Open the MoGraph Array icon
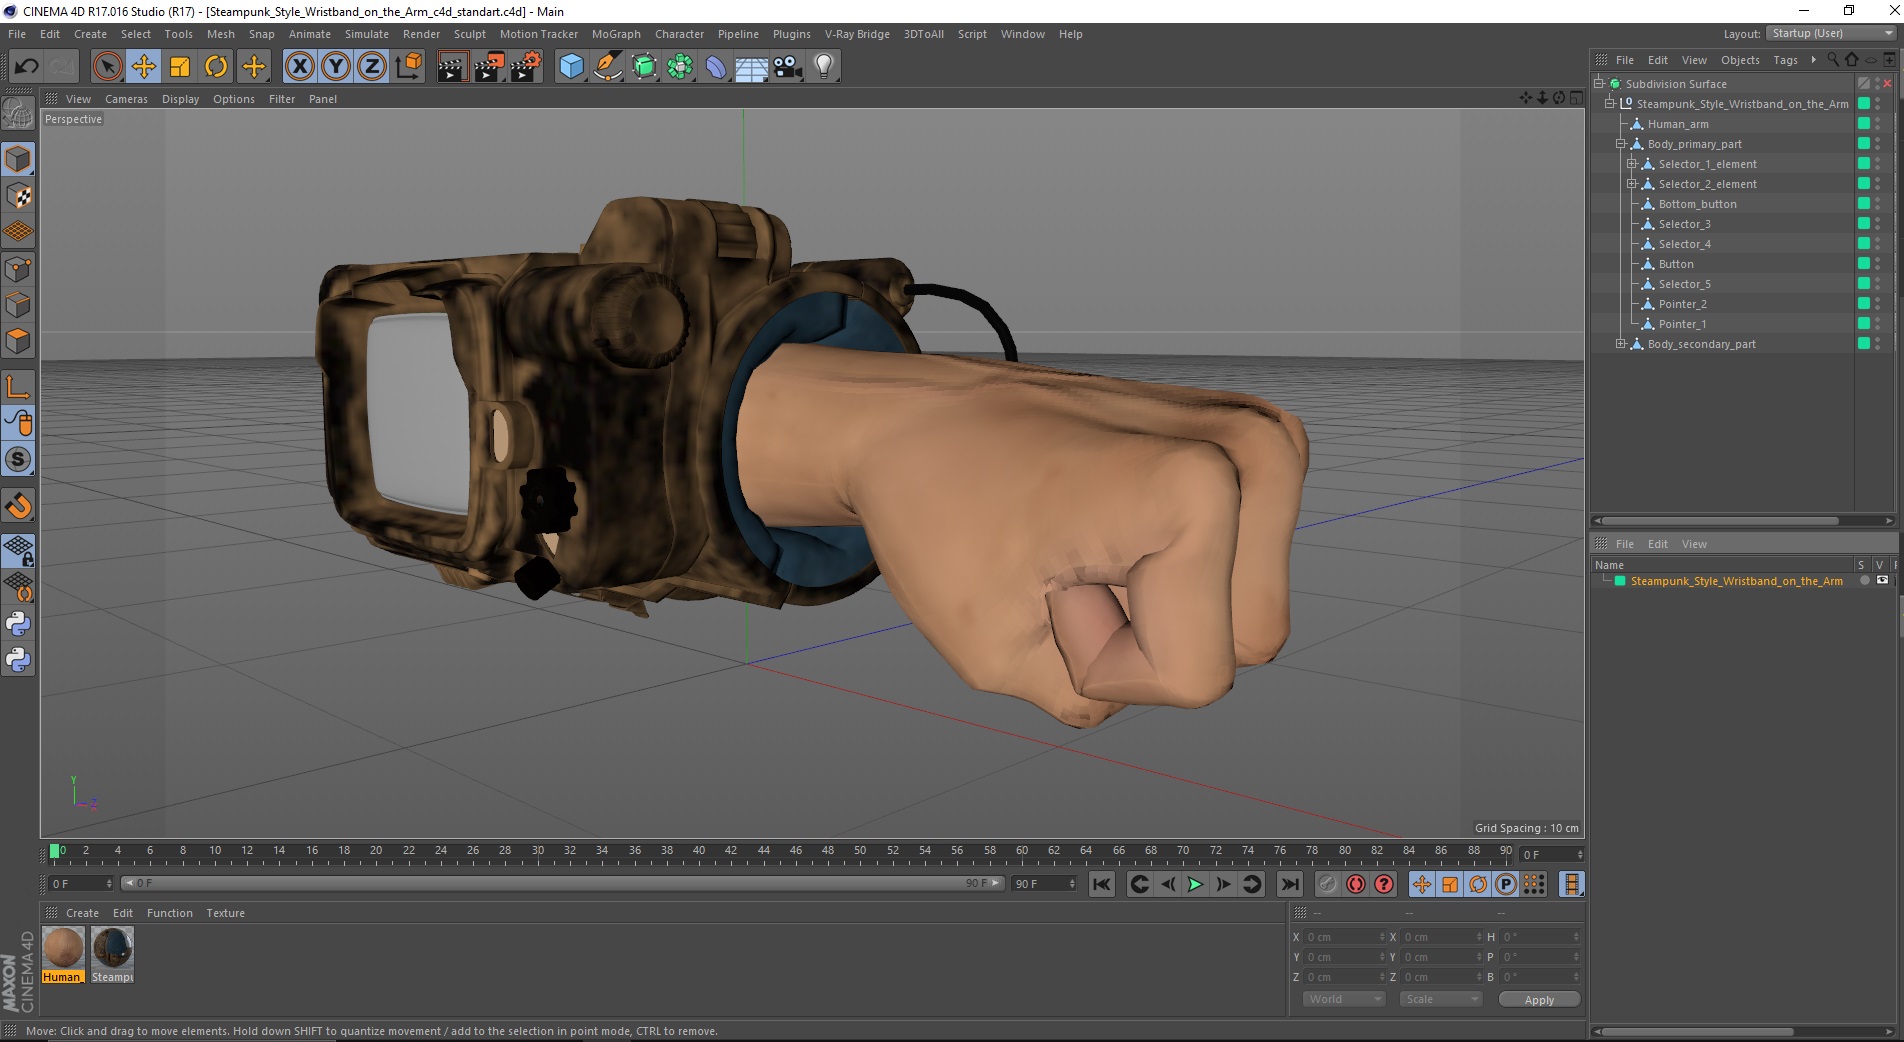 680,67
